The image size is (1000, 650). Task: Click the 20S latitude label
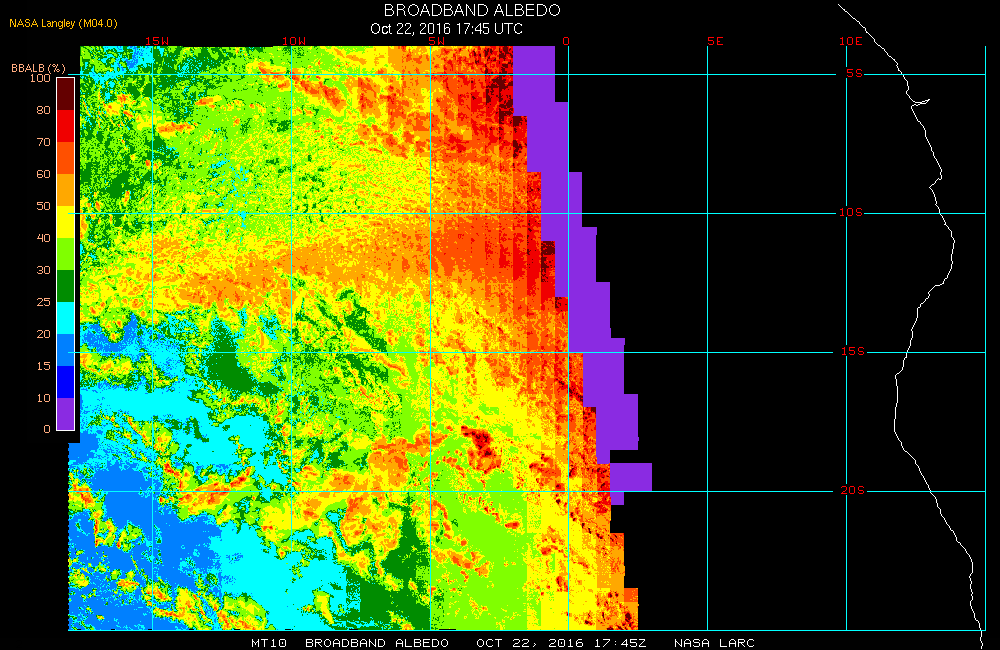[853, 490]
